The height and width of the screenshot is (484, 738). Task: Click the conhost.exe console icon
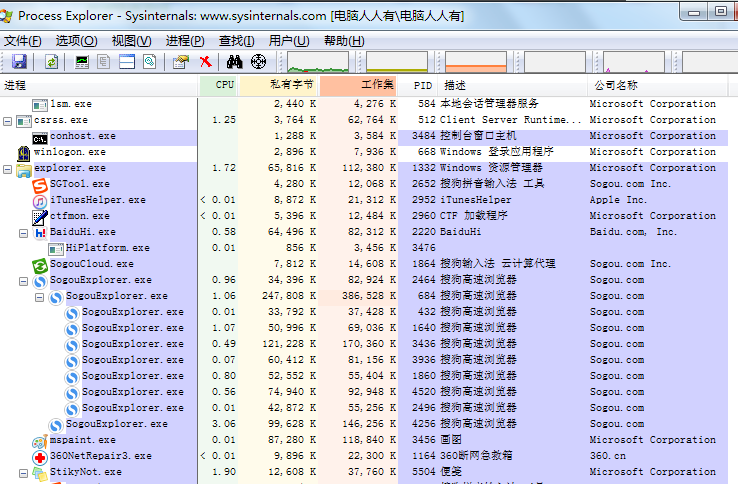click(x=40, y=138)
